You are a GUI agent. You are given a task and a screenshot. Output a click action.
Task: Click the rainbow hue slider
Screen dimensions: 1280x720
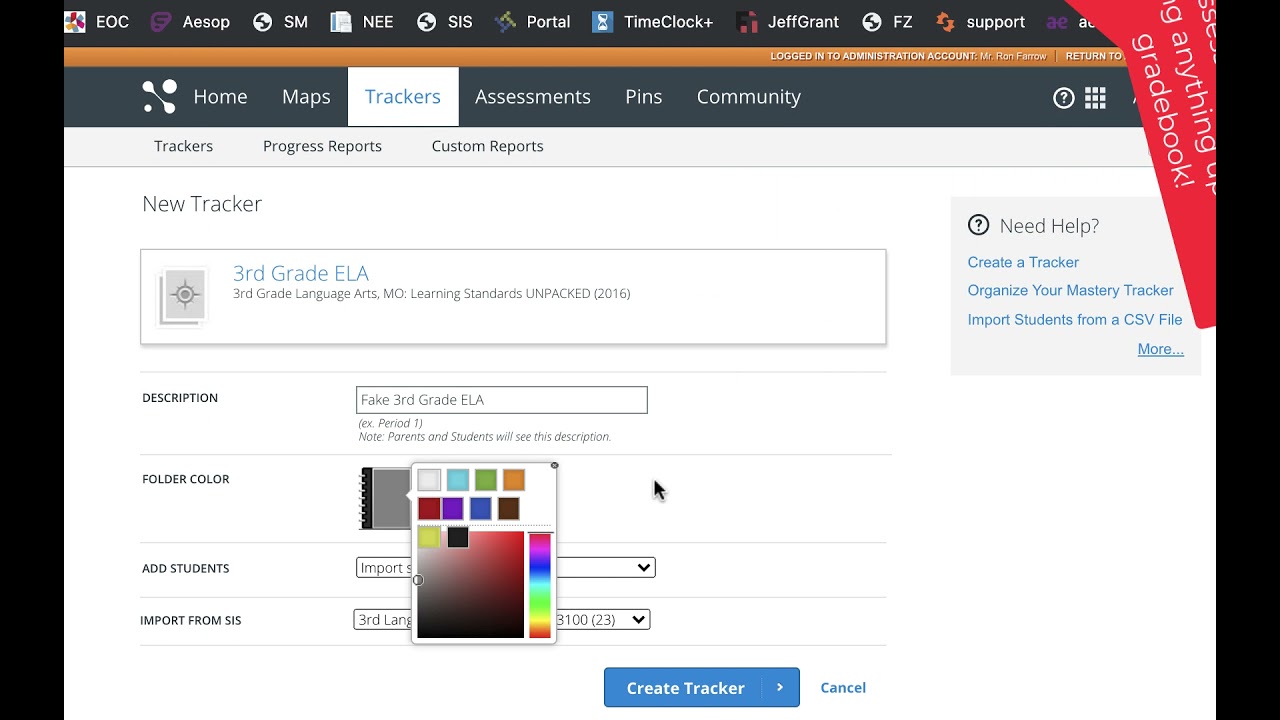point(540,585)
